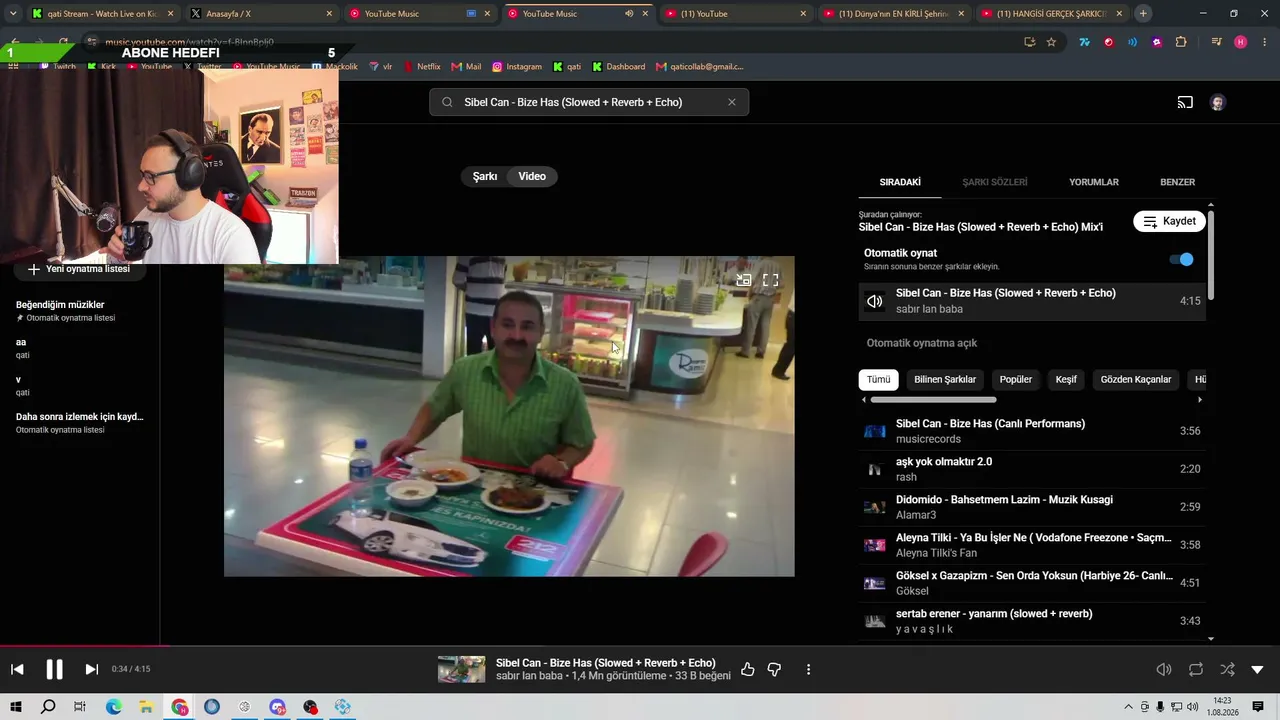Pause the playing song
This screenshot has width=1280, height=720.
[x=54, y=669]
